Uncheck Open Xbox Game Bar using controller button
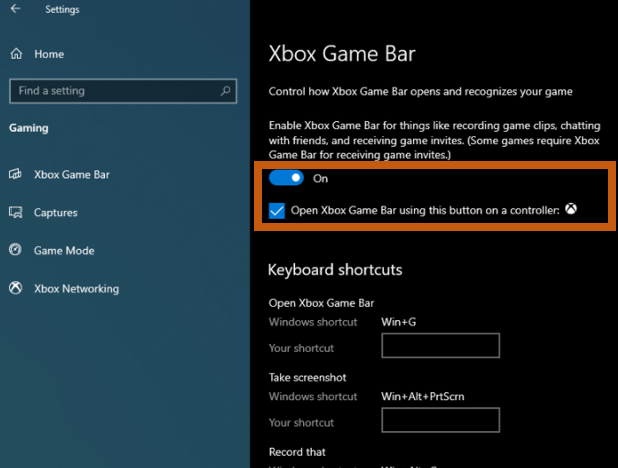Viewport: 618px width, 468px height. (x=277, y=211)
